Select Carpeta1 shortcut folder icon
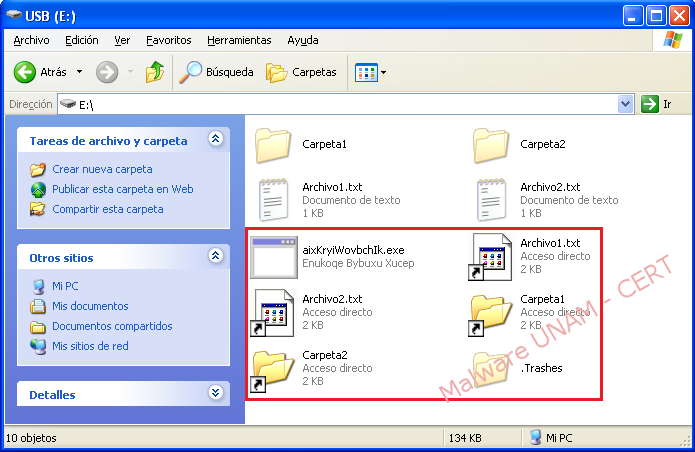 [x=490, y=316]
